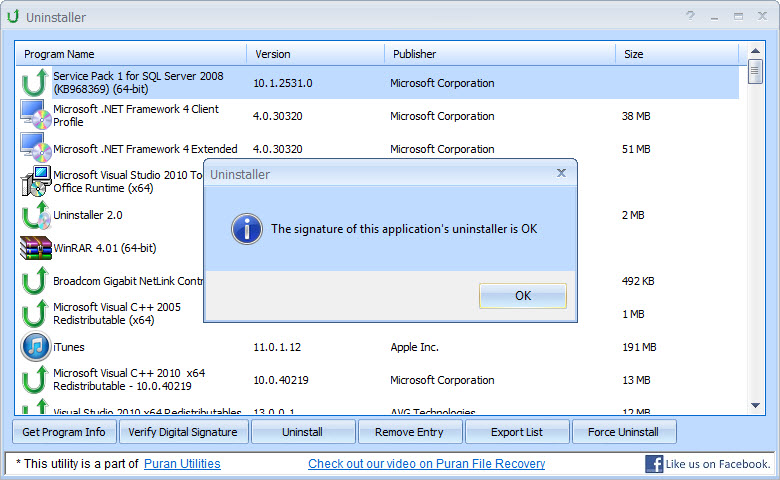Screen dimensions: 780x480
Task: Close the signature dialog with X
Action: [561, 173]
